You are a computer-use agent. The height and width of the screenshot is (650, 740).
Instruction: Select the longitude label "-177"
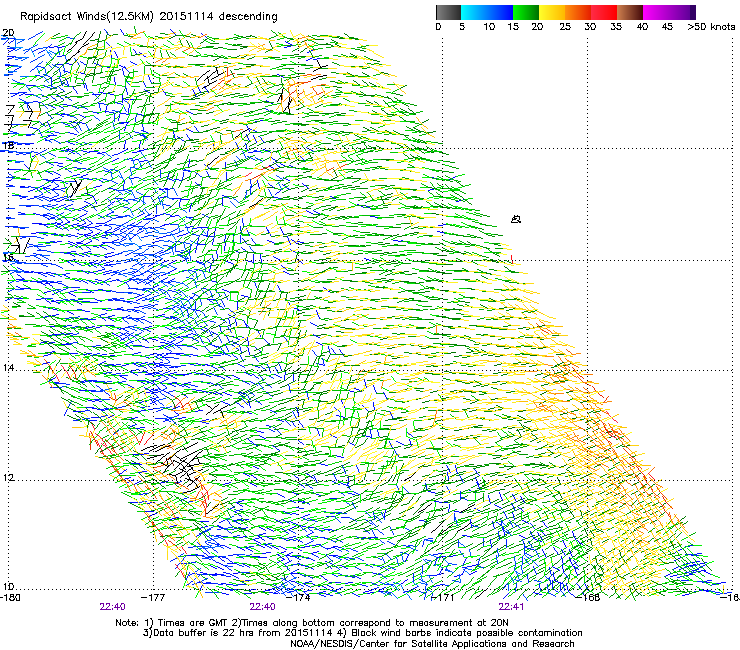[153, 598]
